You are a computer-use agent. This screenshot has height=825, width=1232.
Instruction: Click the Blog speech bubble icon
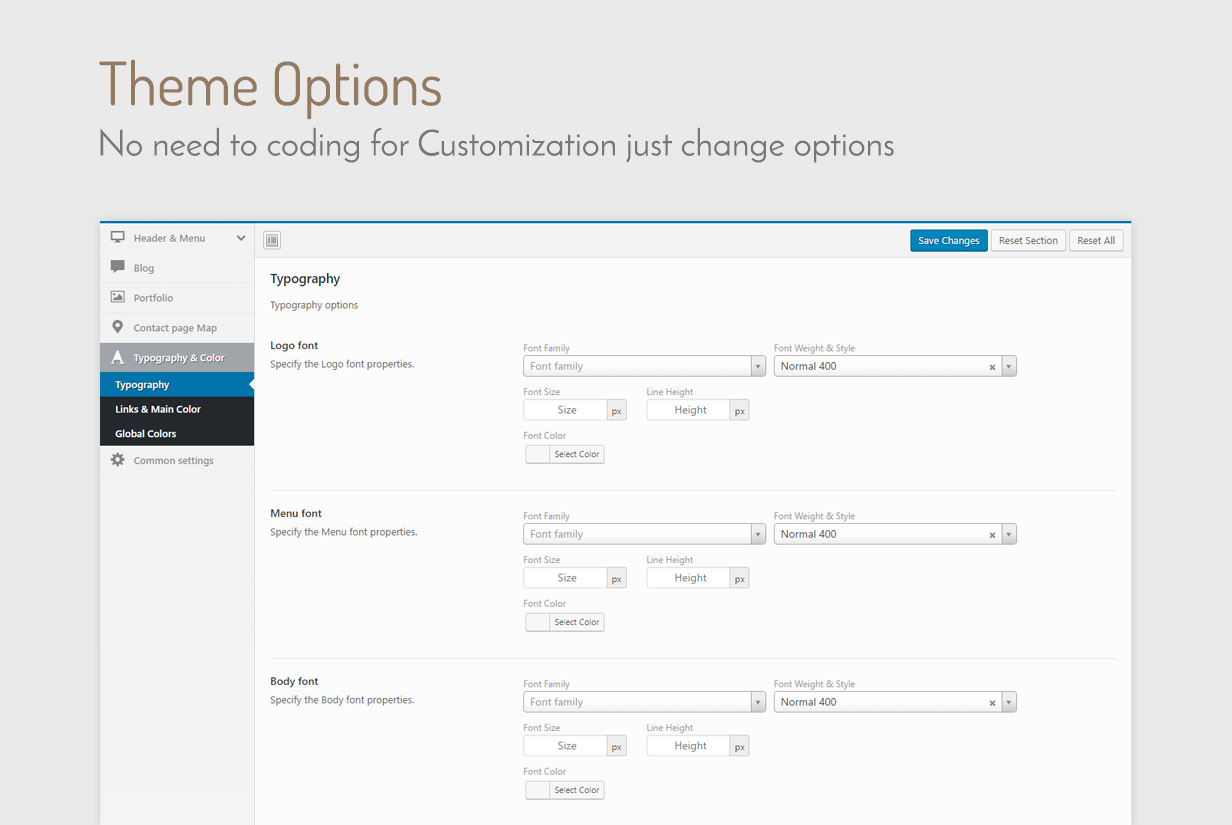118,267
